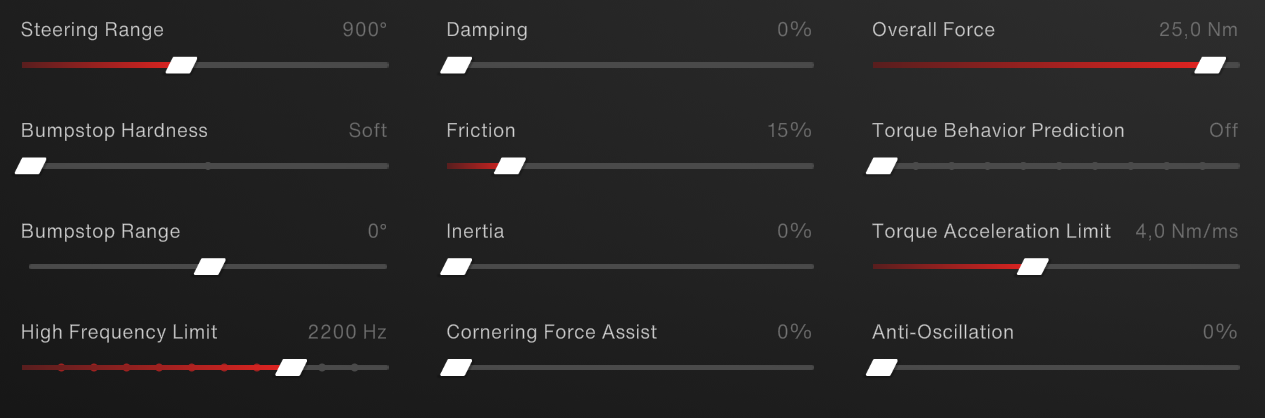The width and height of the screenshot is (1265, 418).
Task: Click the Steering Range 900° value
Action: click(364, 30)
